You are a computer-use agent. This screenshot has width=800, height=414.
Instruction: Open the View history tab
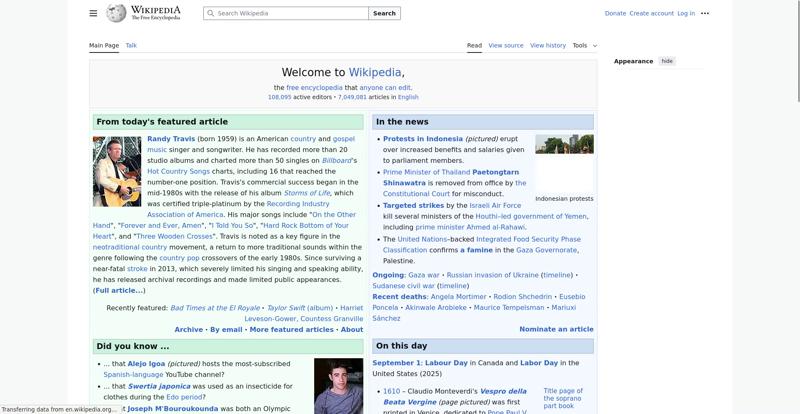(547, 45)
